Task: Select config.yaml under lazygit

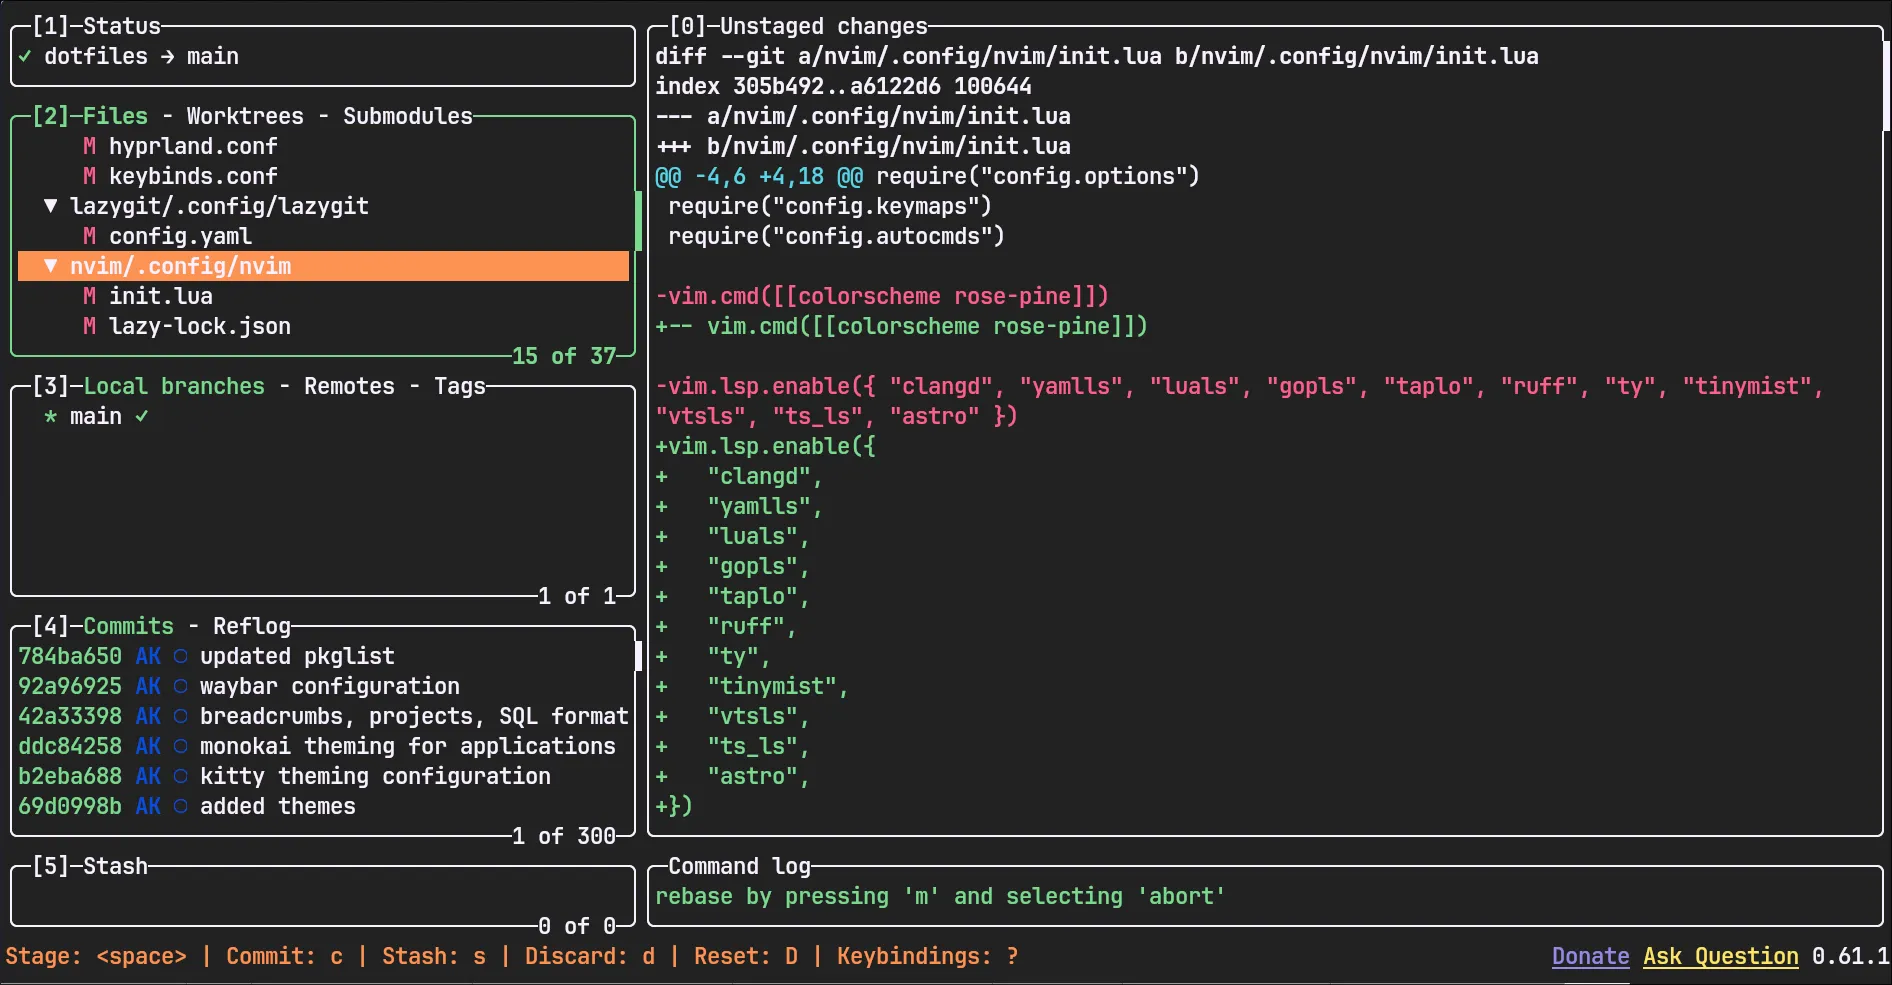Action: (180, 236)
